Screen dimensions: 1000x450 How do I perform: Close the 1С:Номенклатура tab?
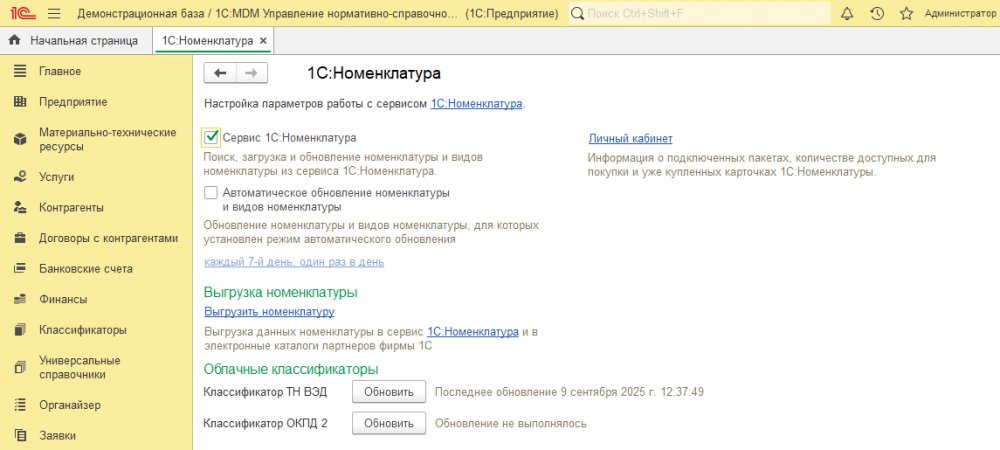tap(263, 41)
